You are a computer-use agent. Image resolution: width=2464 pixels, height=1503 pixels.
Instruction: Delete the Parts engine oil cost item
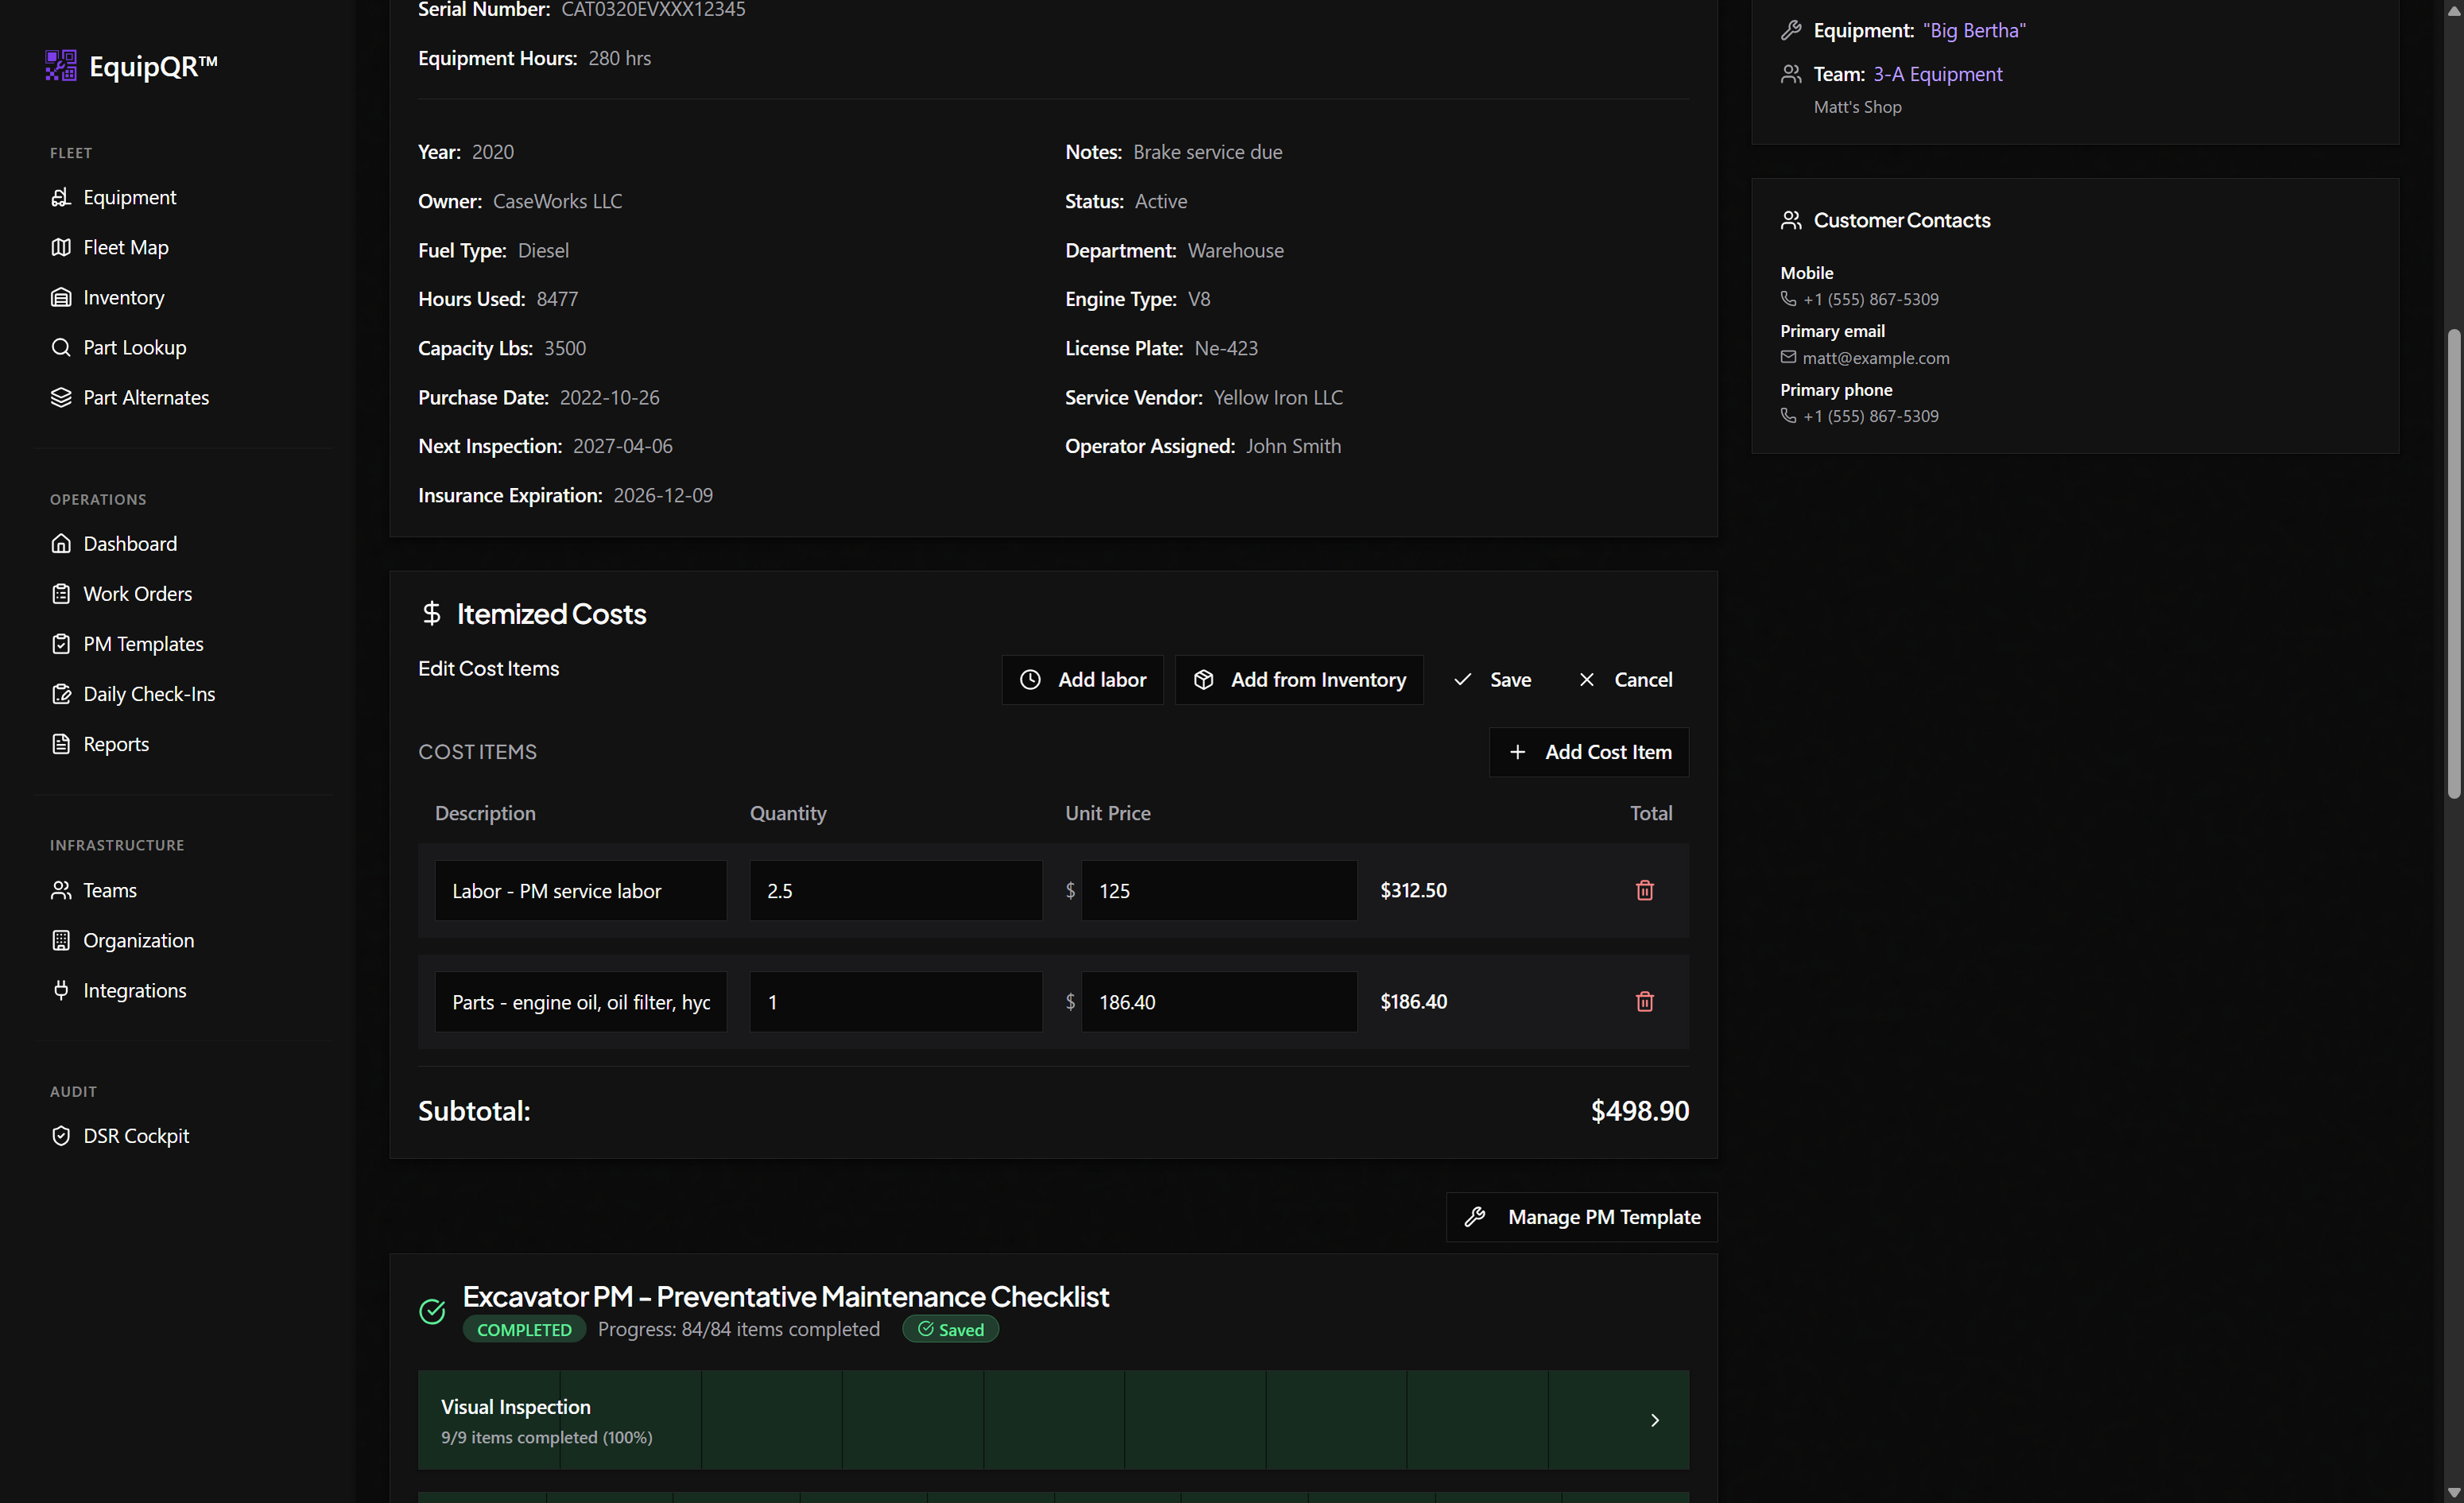(x=1644, y=1001)
